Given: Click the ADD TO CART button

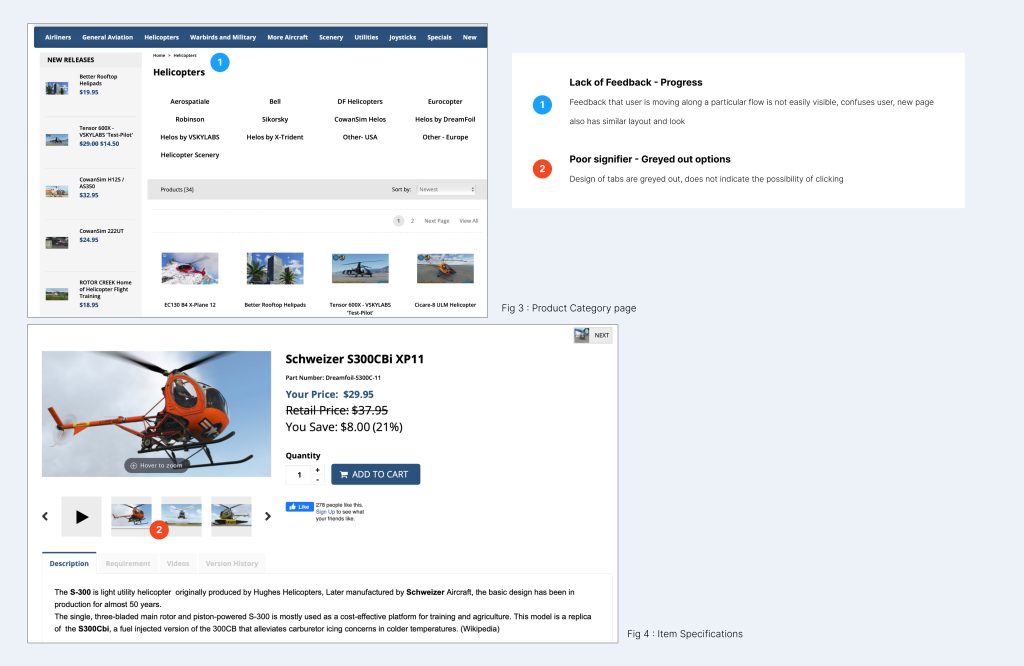Looking at the screenshot, I should pos(376,475).
